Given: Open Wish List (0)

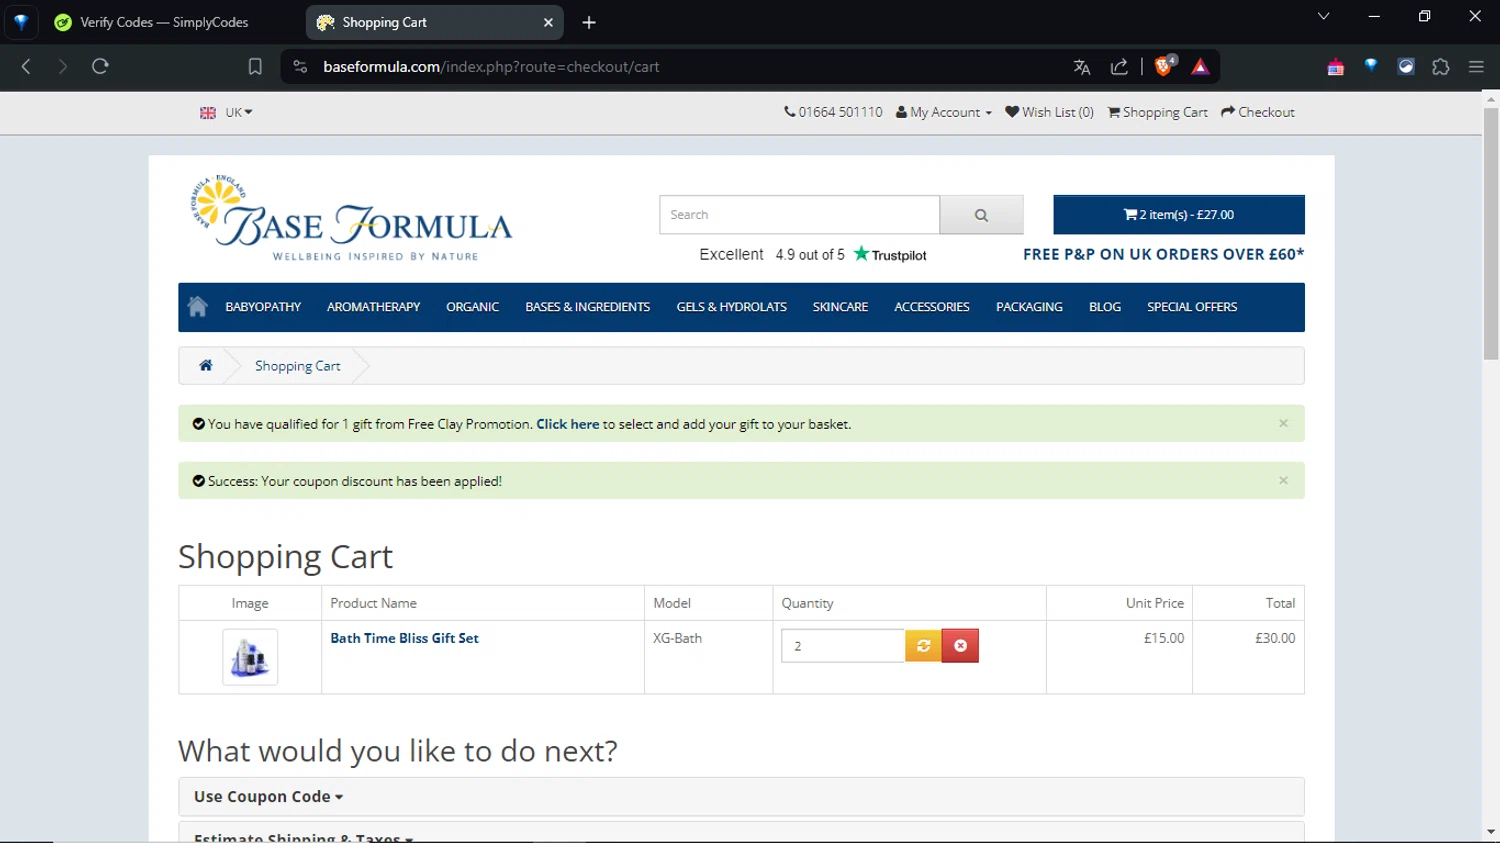Looking at the screenshot, I should [x=1049, y=112].
